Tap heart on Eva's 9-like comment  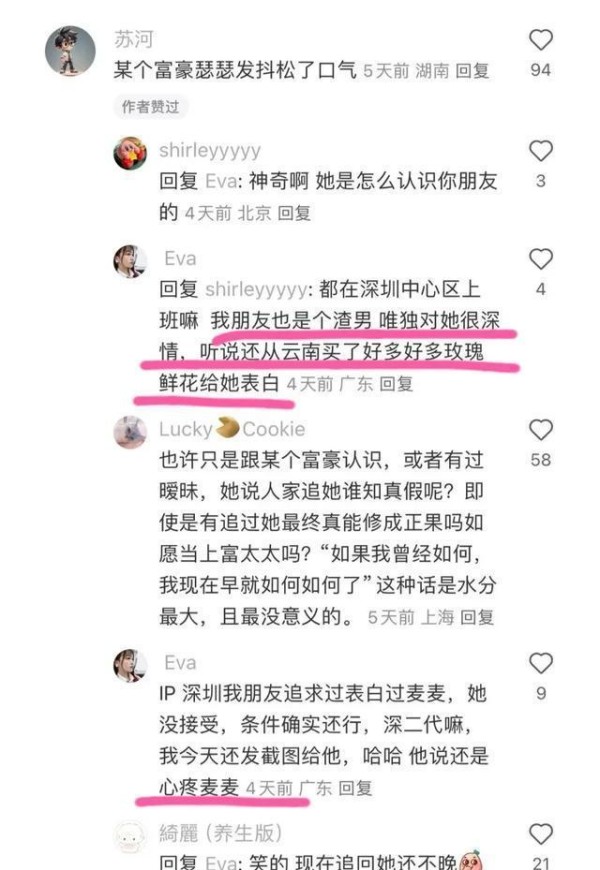(x=541, y=663)
